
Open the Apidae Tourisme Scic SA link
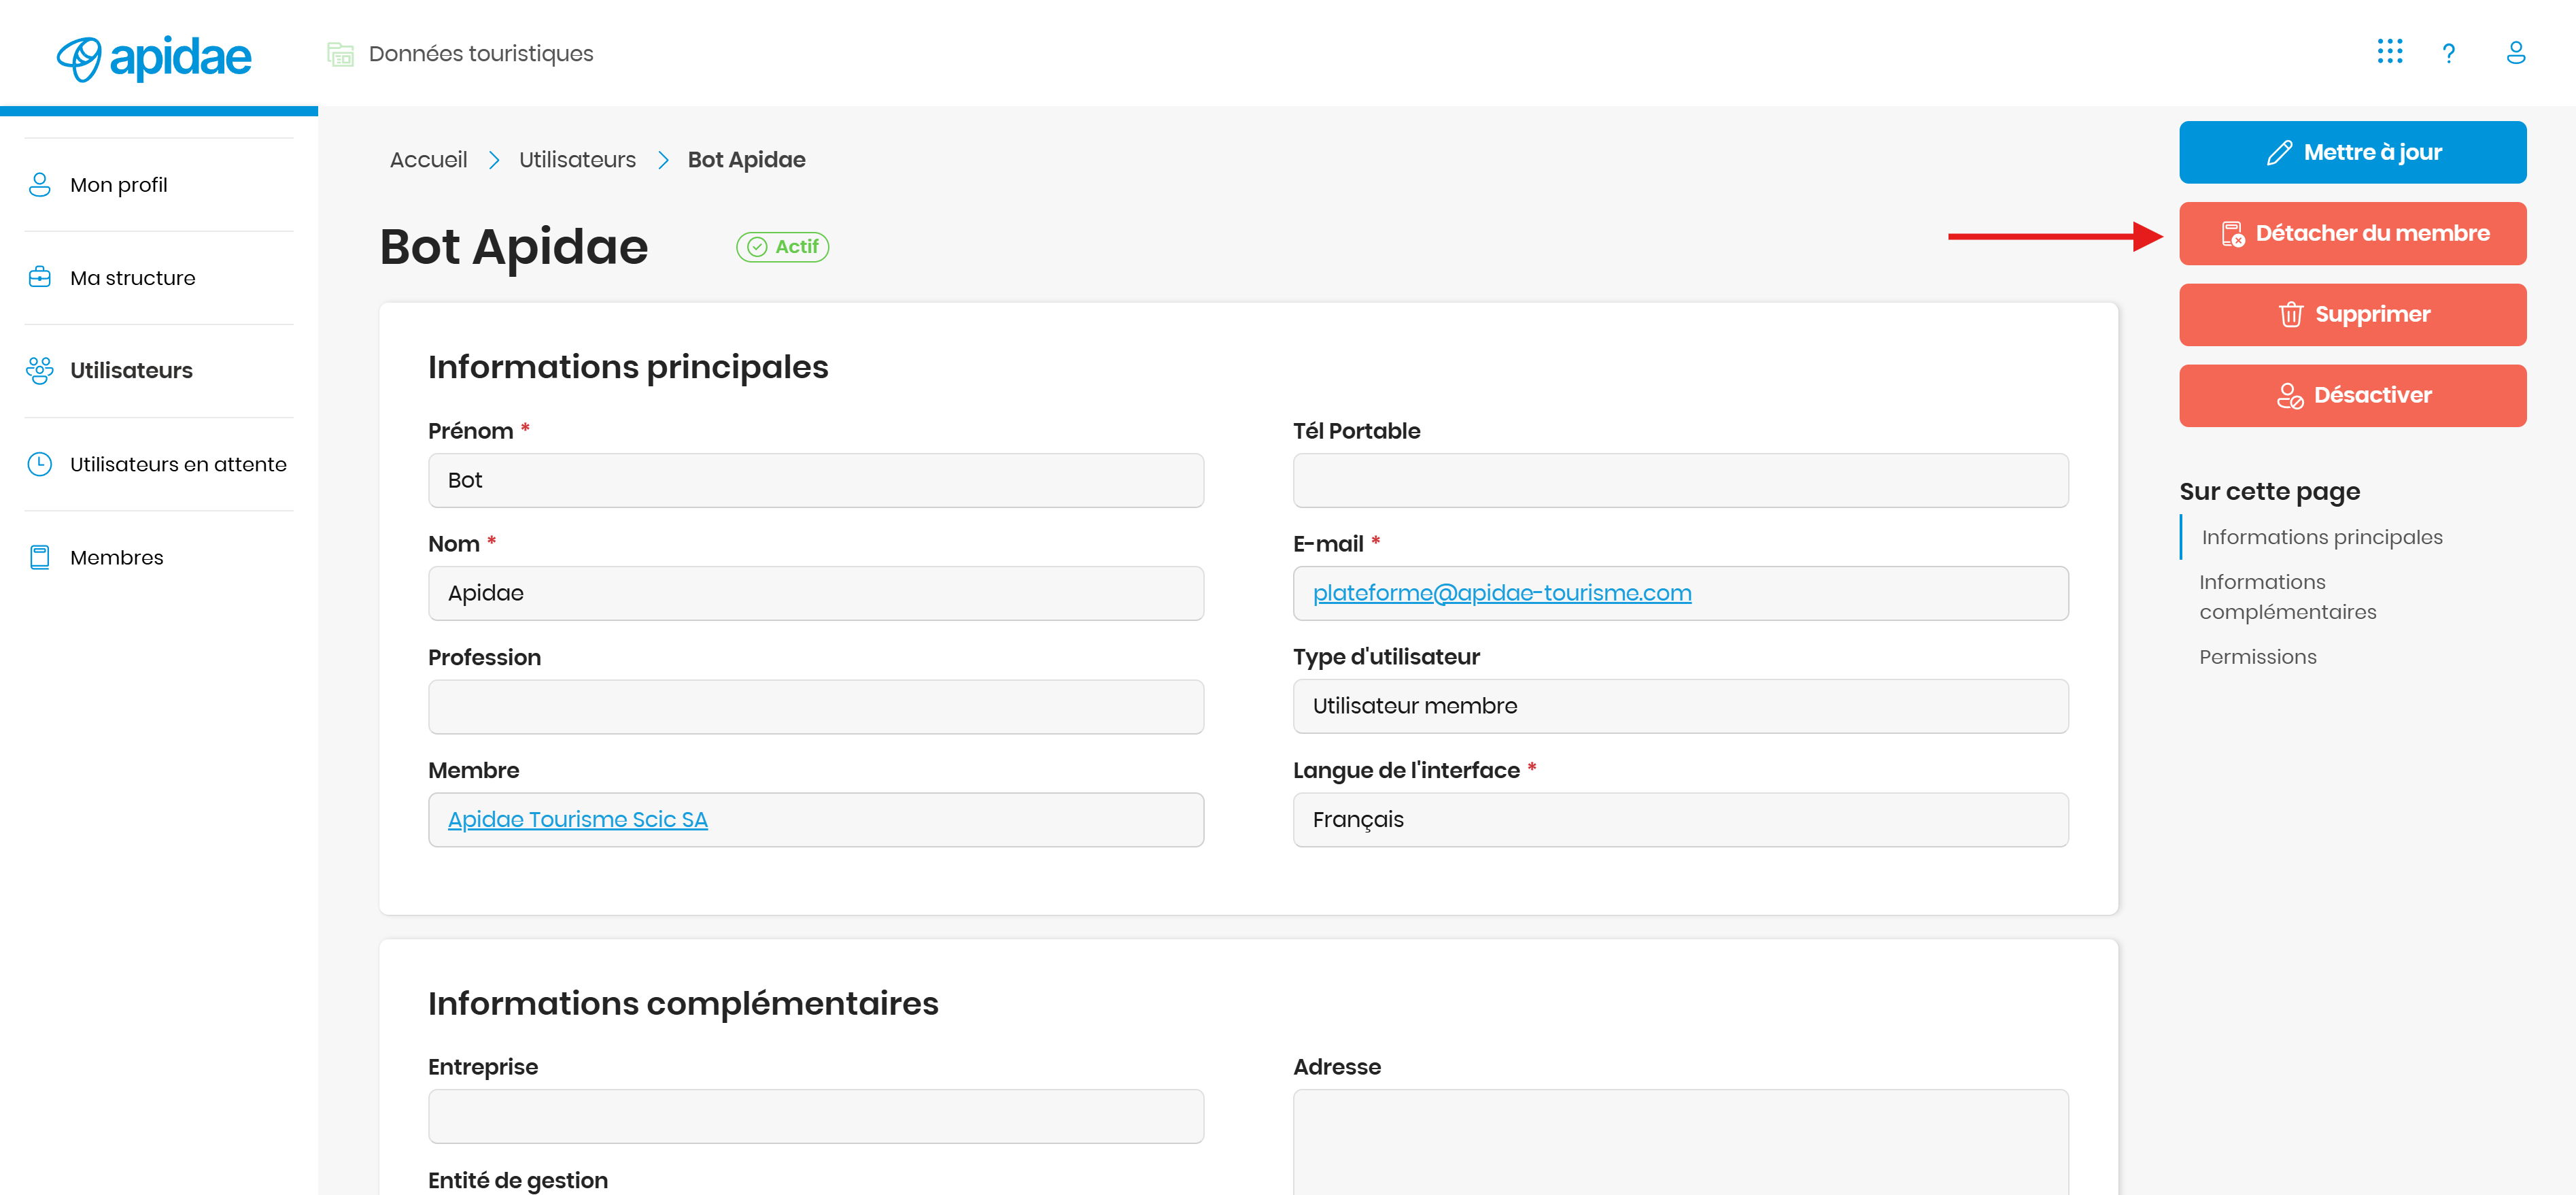coord(577,819)
